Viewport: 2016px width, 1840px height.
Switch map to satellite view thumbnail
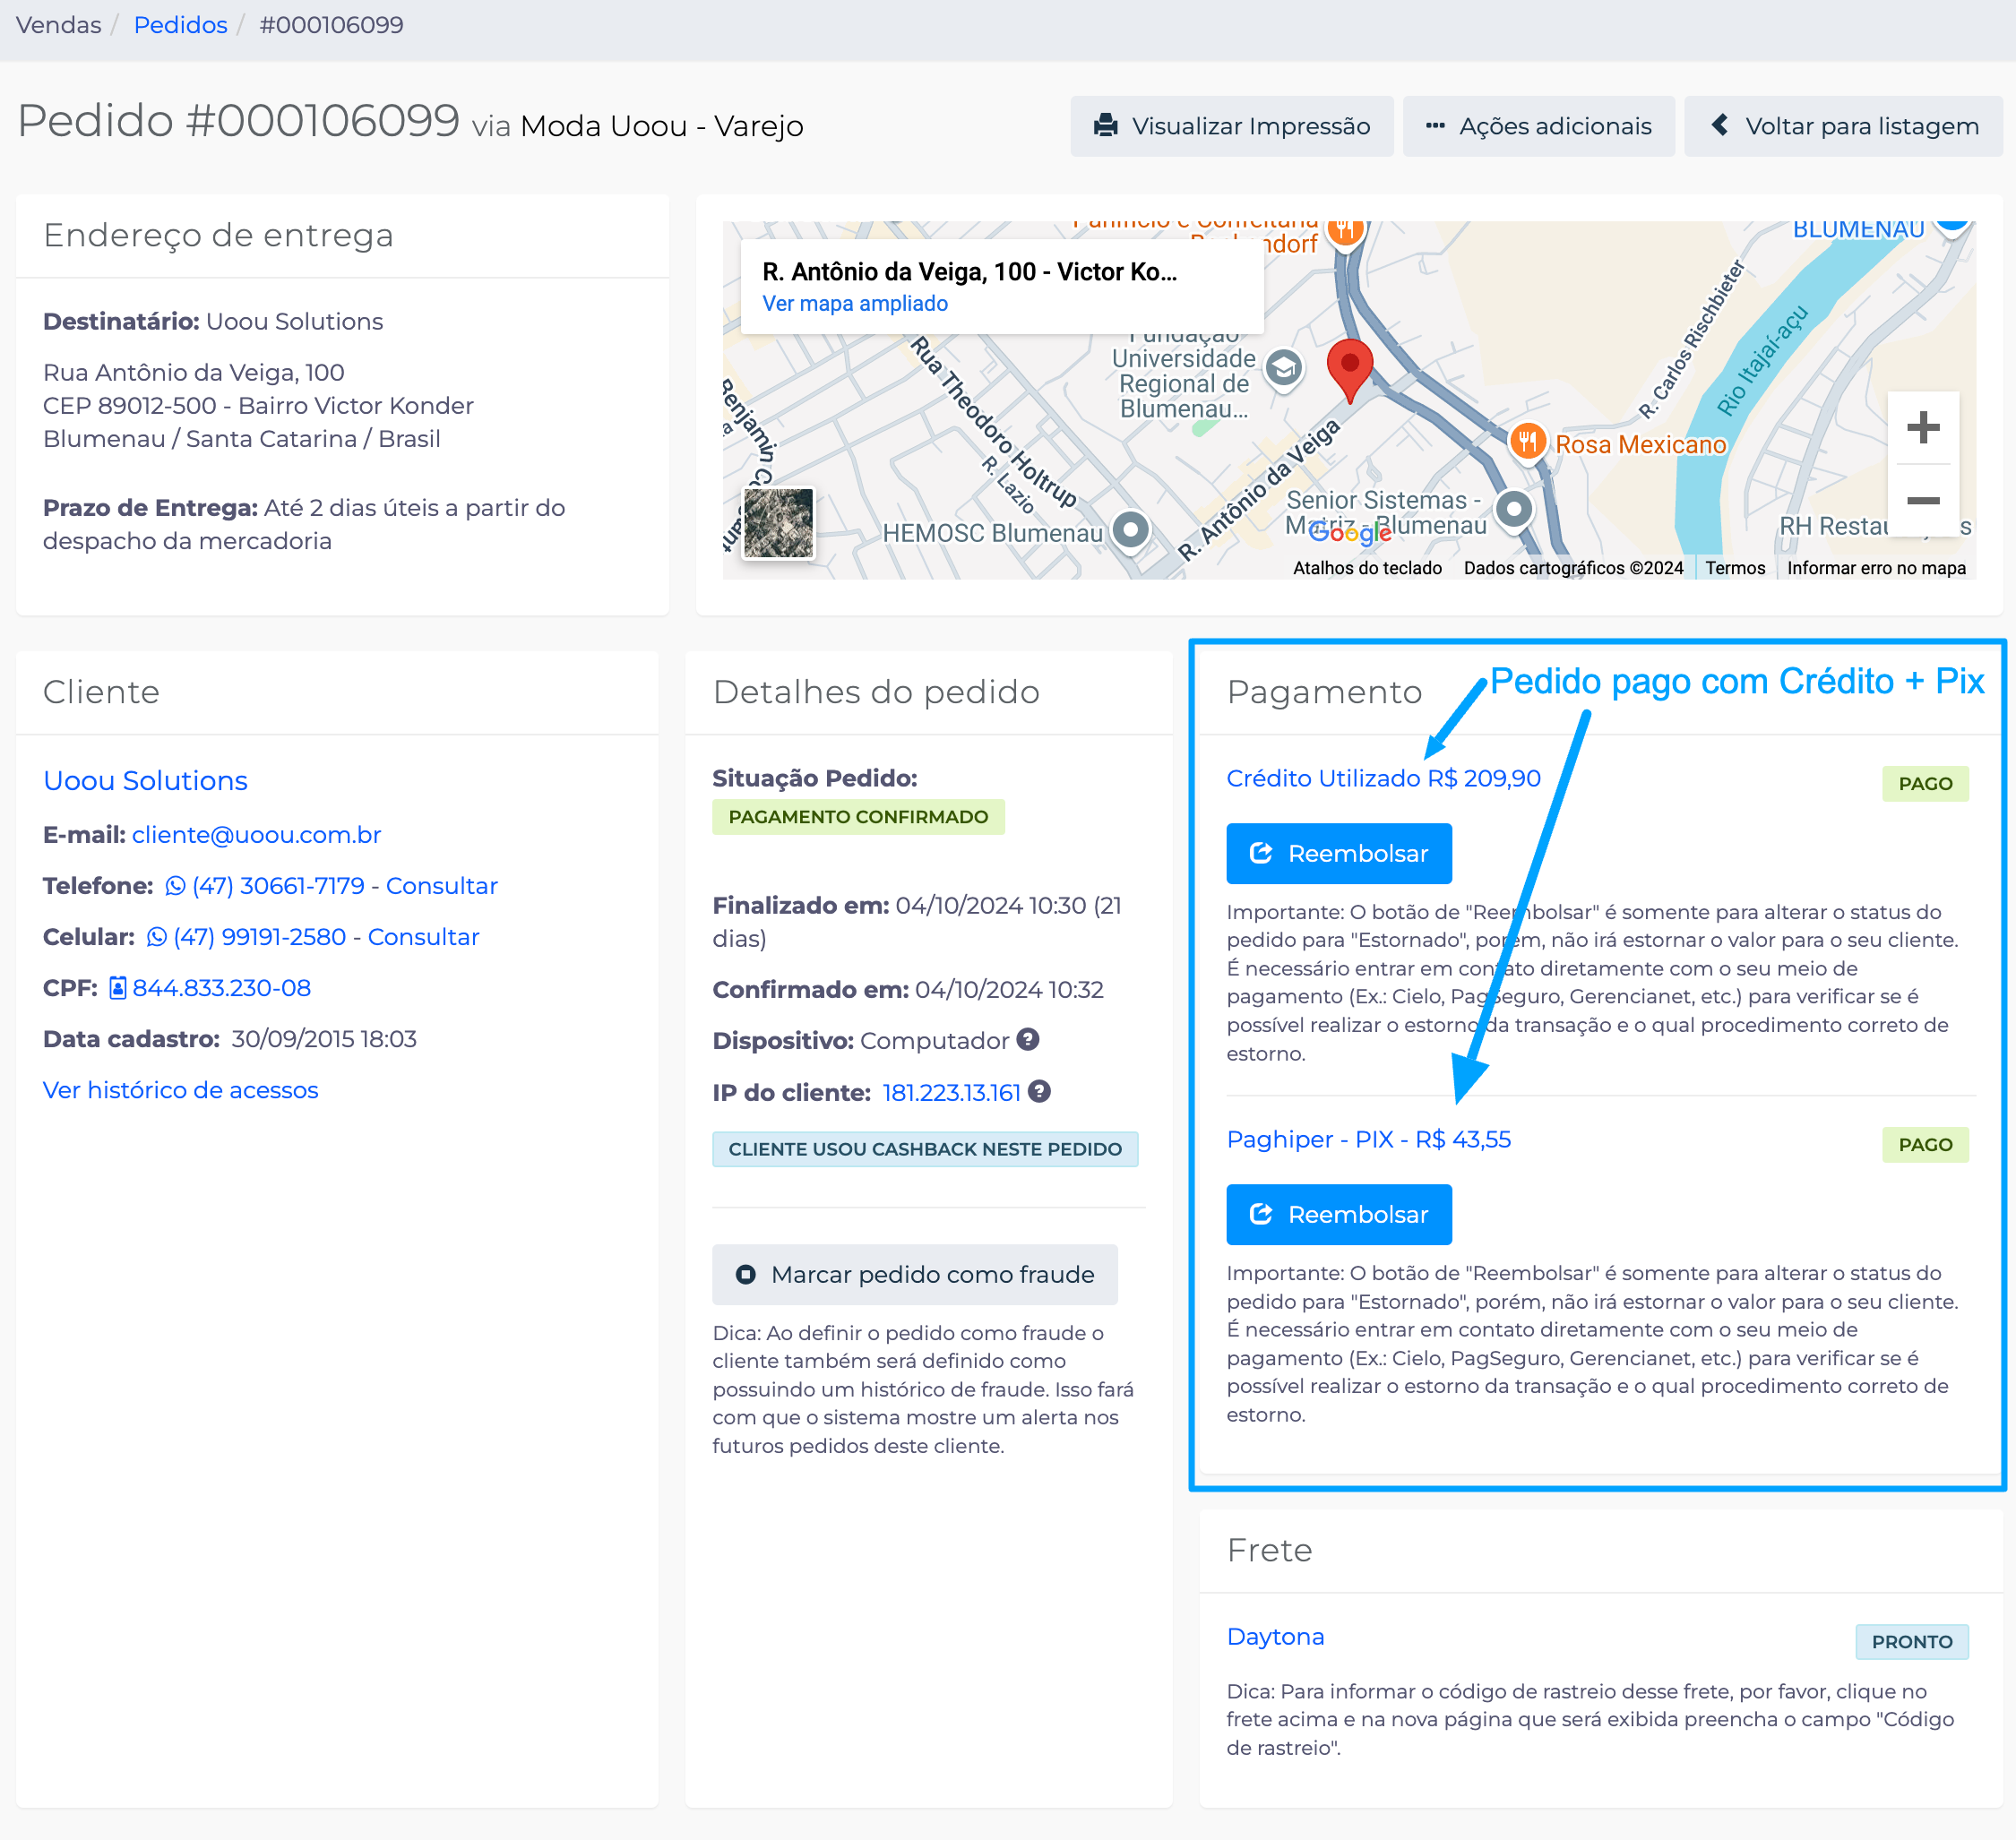[x=778, y=522]
